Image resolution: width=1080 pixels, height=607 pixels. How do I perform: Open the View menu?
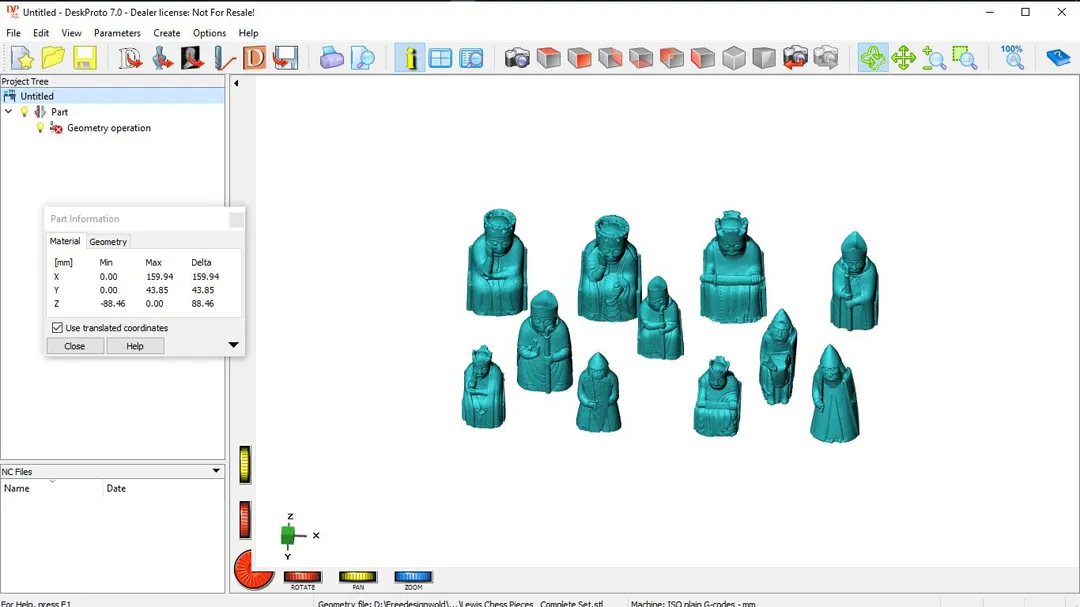click(x=71, y=33)
